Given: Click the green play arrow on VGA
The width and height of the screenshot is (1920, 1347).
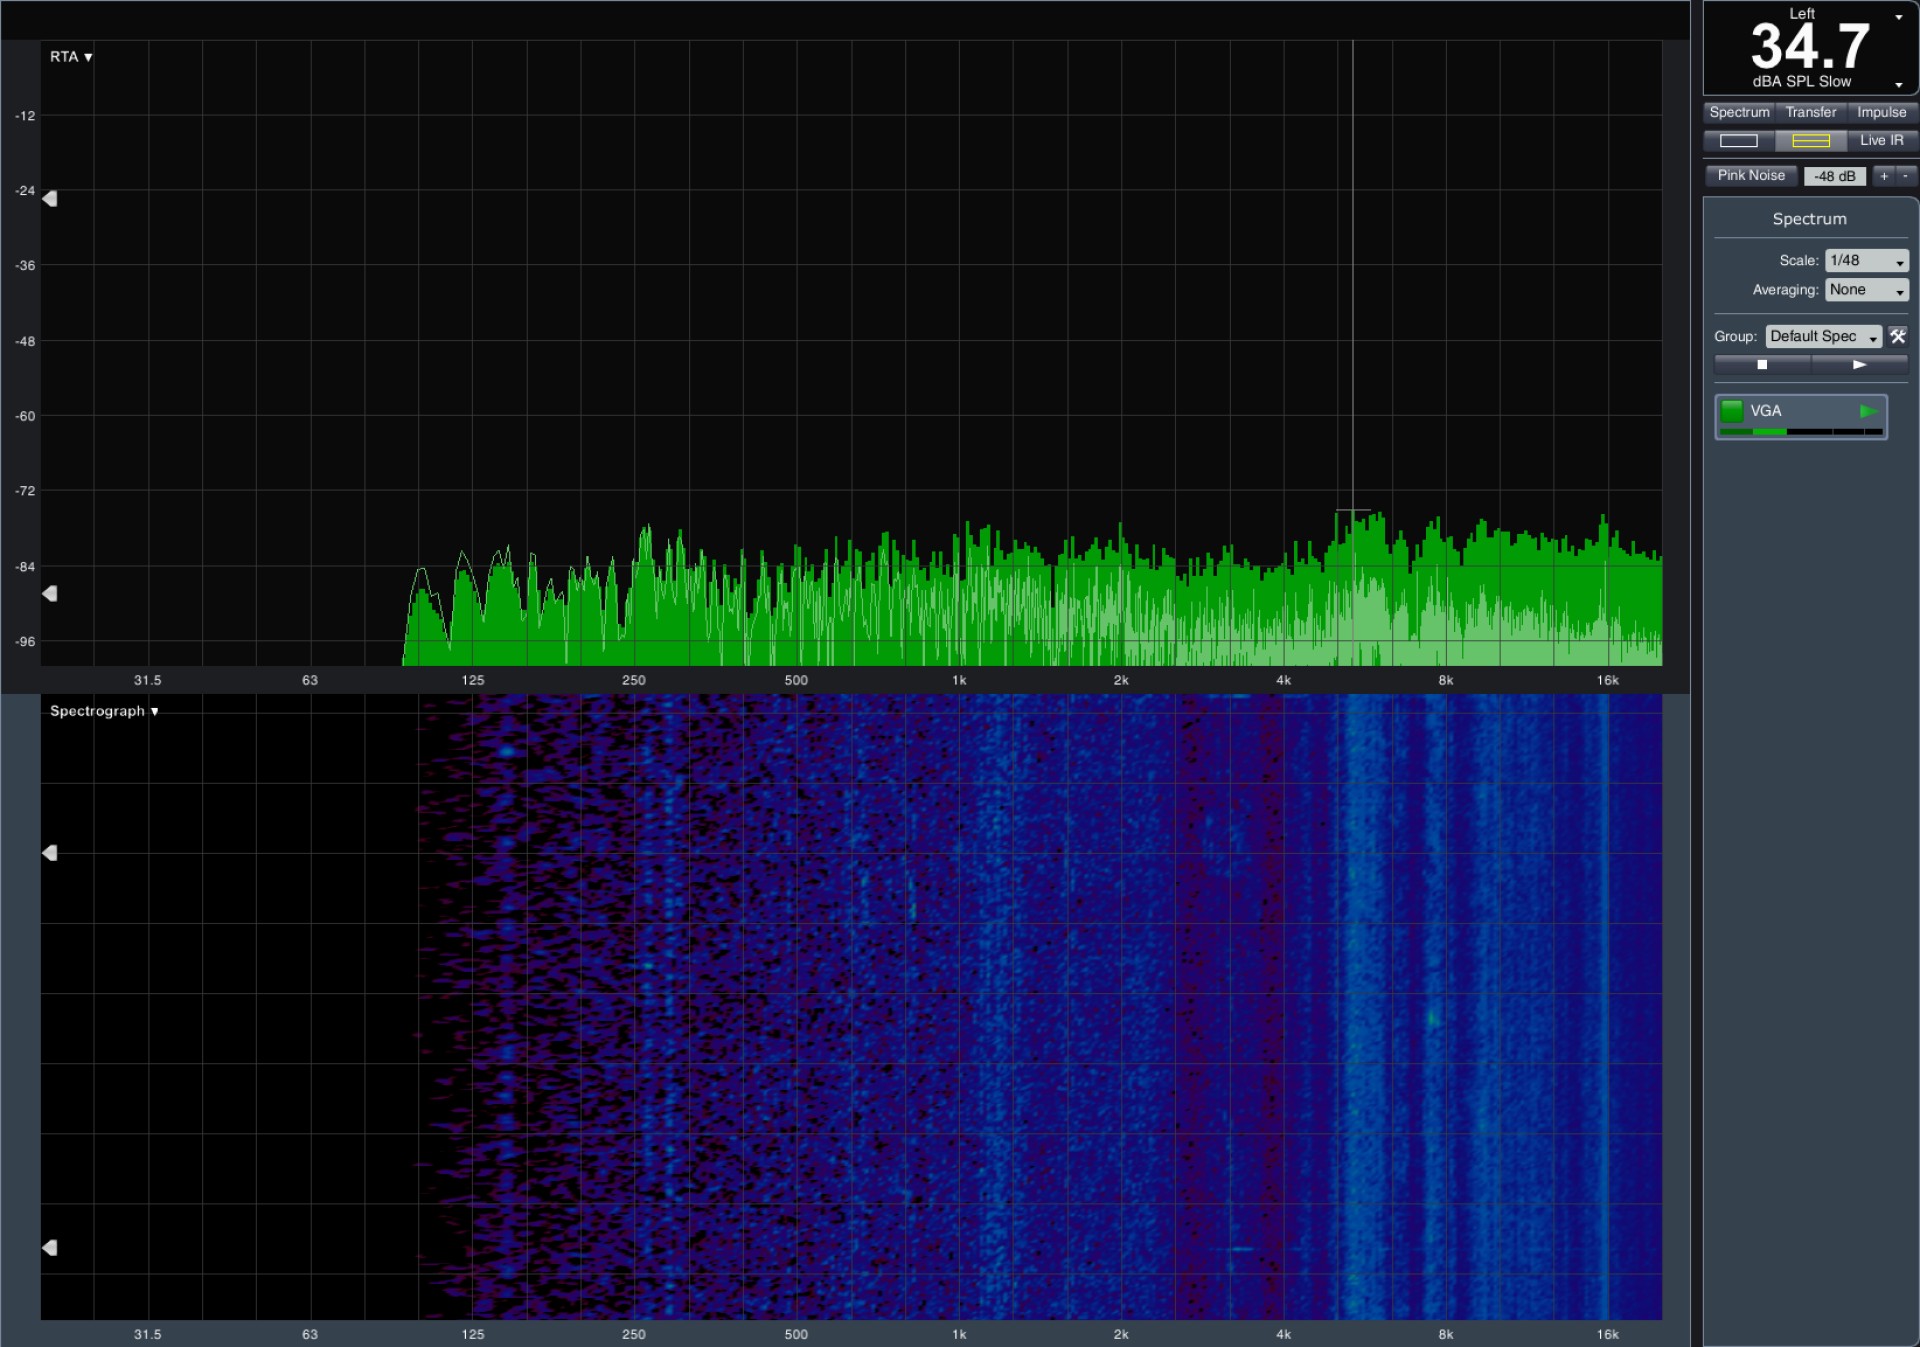Looking at the screenshot, I should click(x=1867, y=411).
